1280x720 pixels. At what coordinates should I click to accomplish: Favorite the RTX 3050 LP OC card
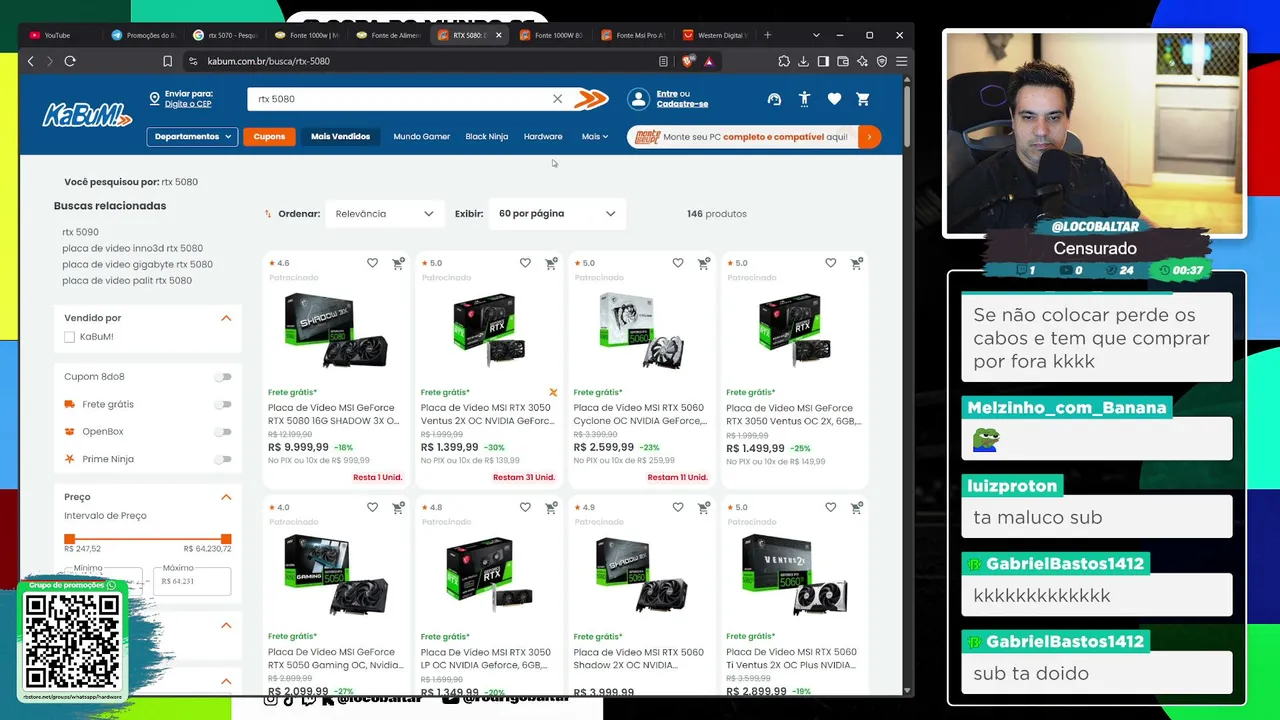click(x=525, y=507)
